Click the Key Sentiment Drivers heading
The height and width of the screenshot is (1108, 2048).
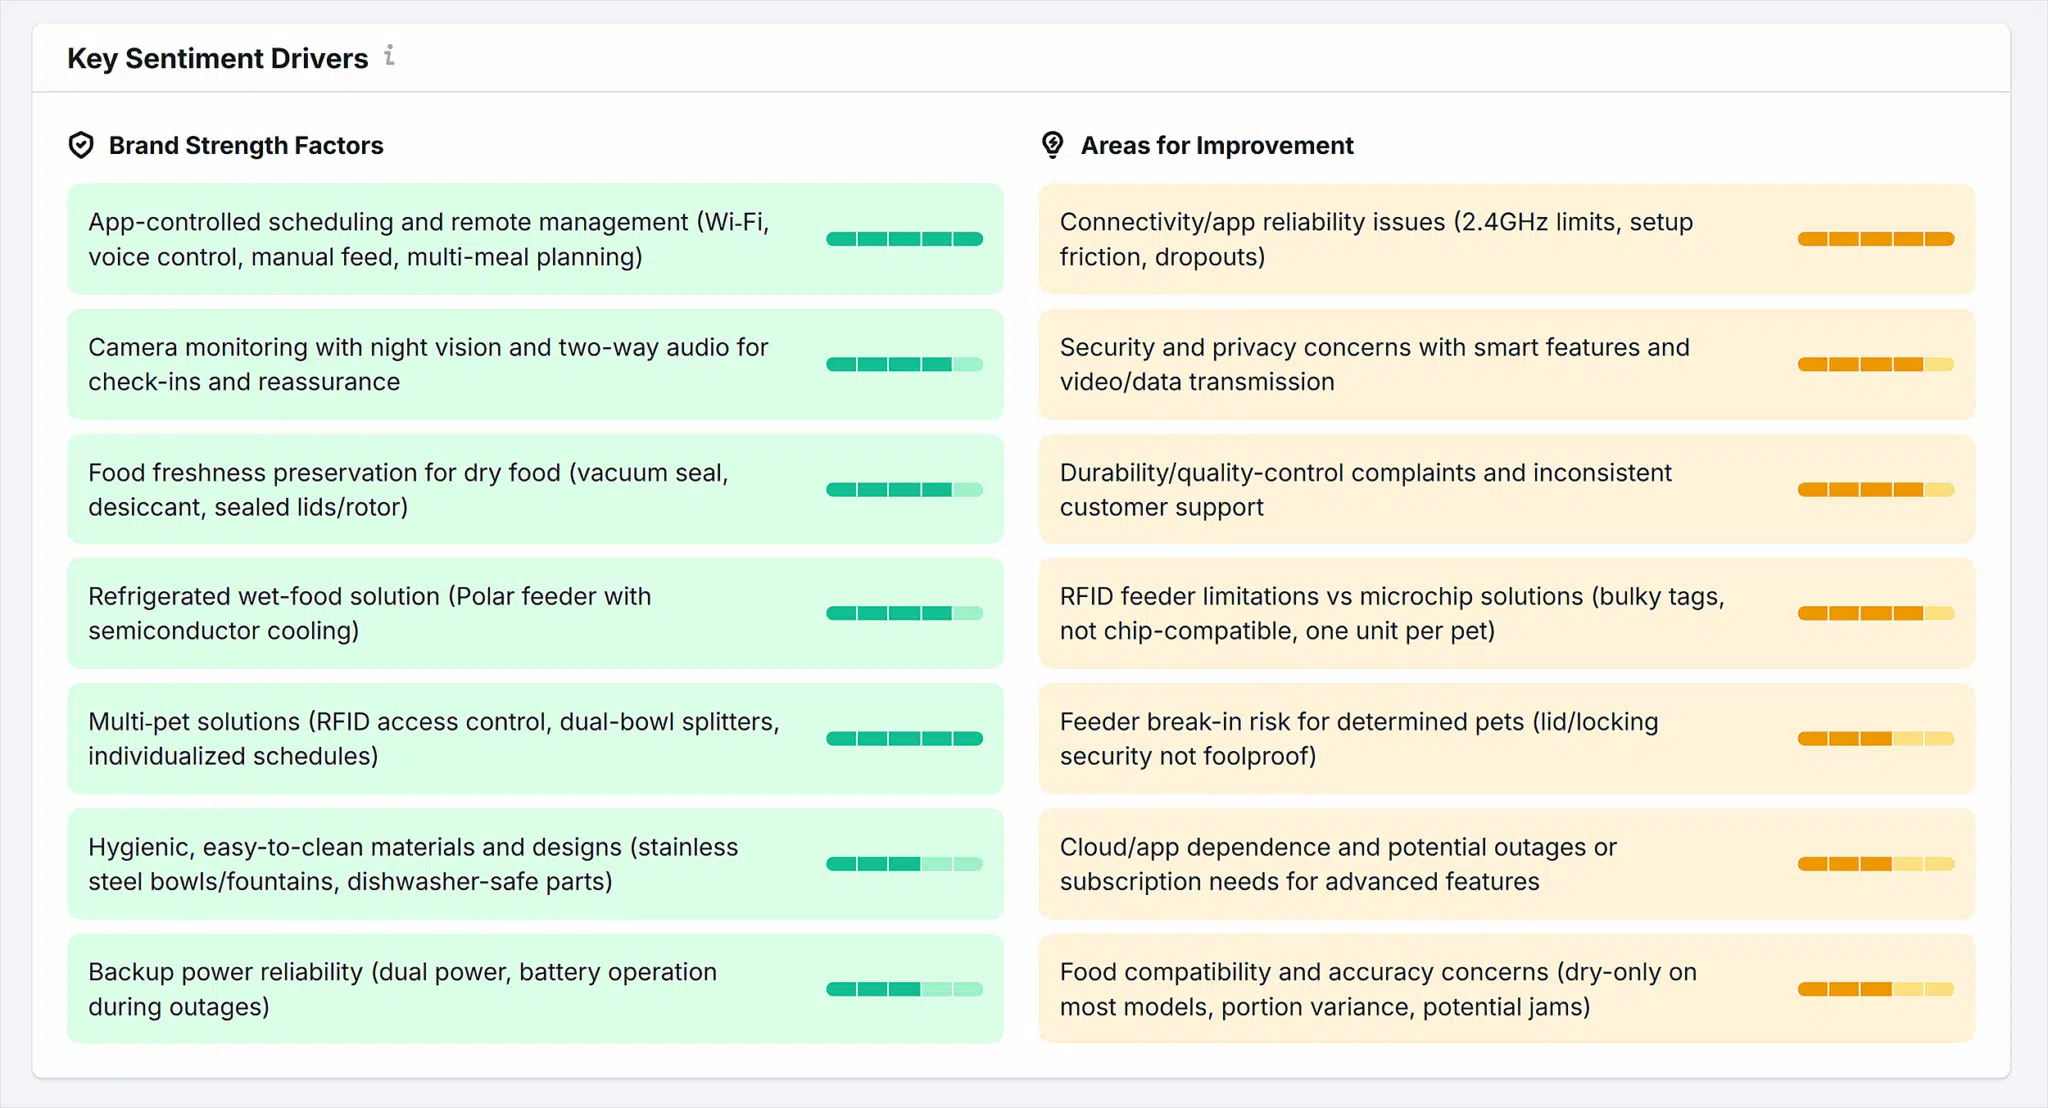click(x=218, y=58)
